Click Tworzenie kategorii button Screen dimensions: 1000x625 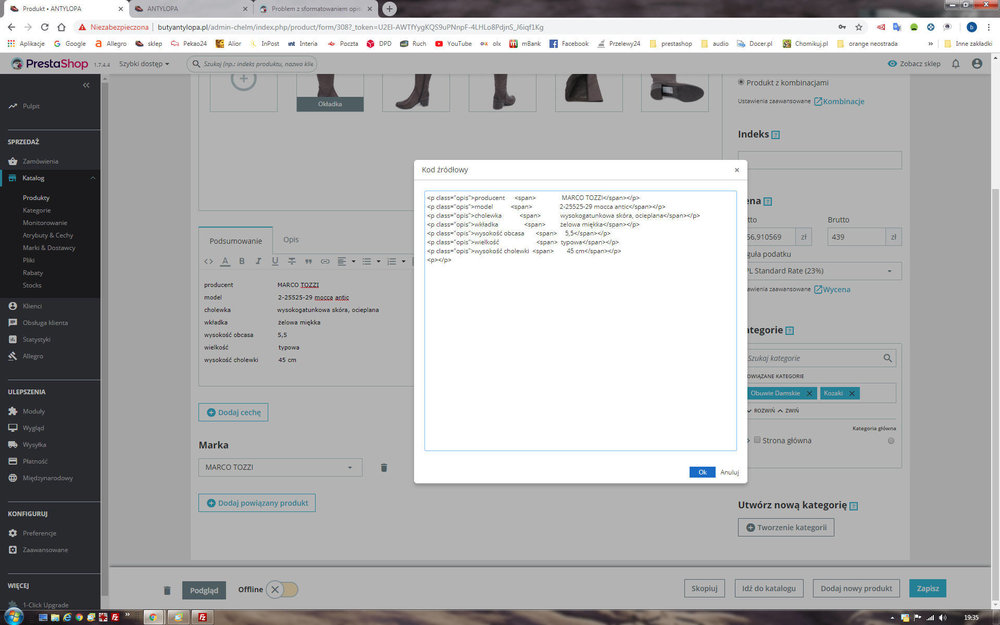point(786,527)
